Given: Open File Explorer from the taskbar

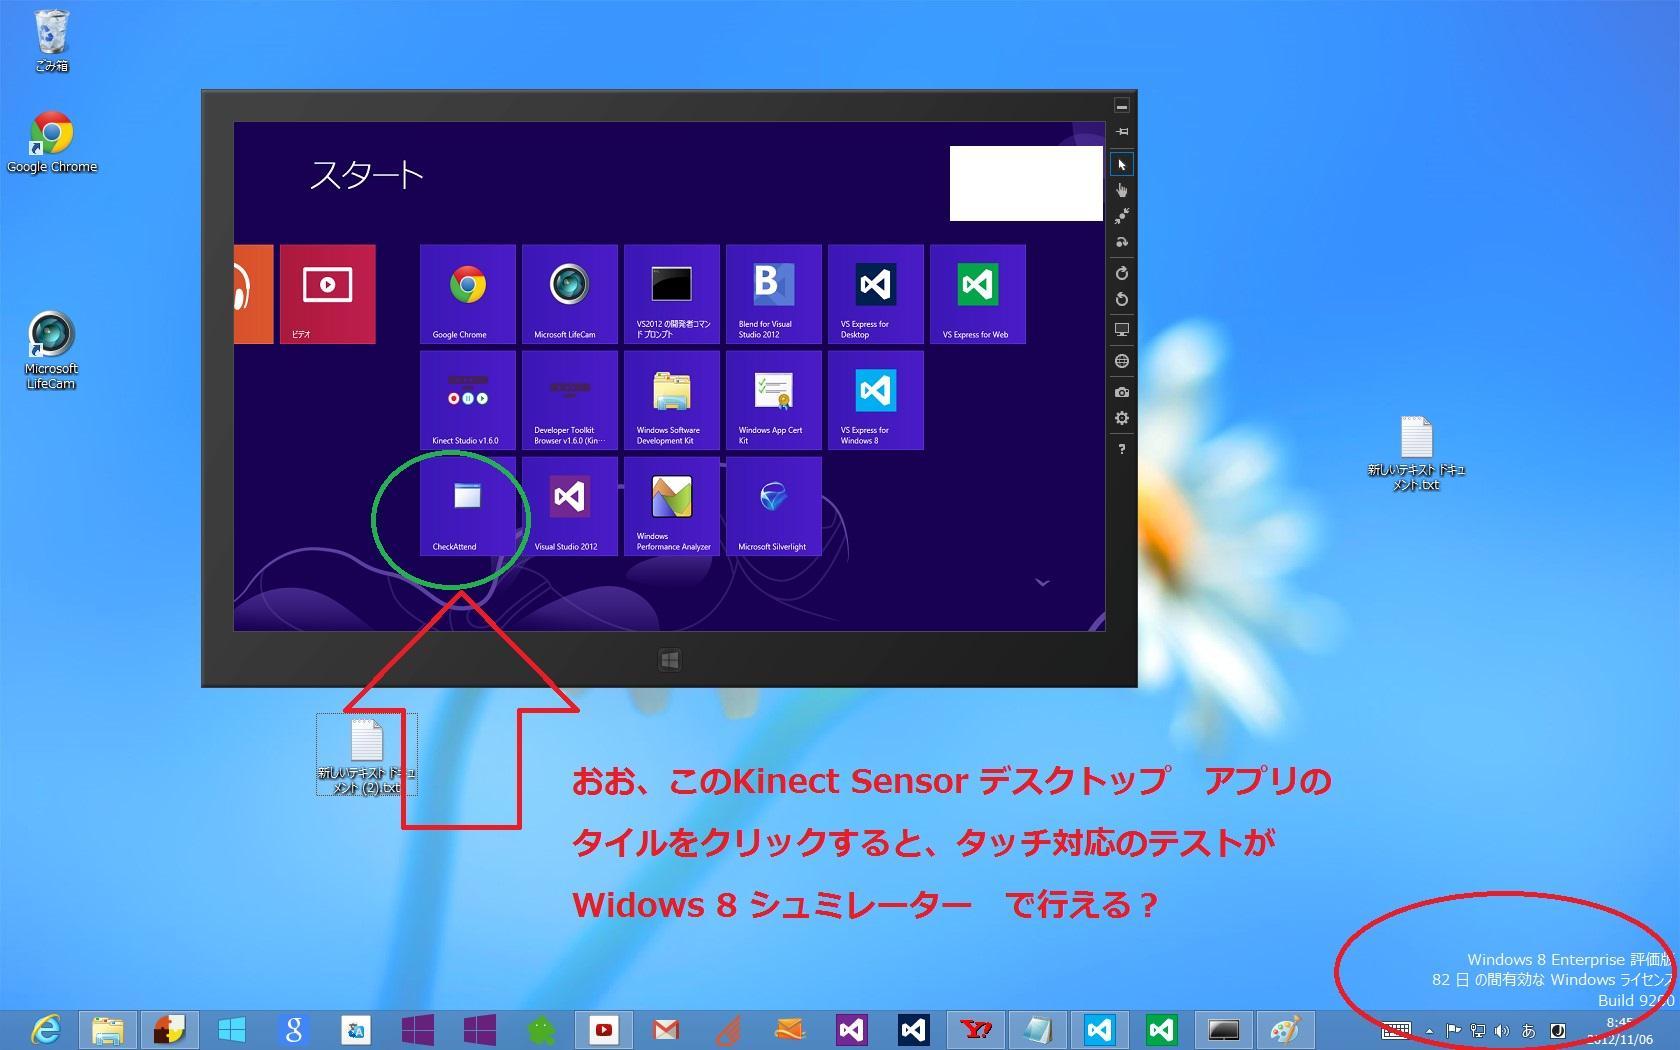Looking at the screenshot, I should coord(107,1030).
